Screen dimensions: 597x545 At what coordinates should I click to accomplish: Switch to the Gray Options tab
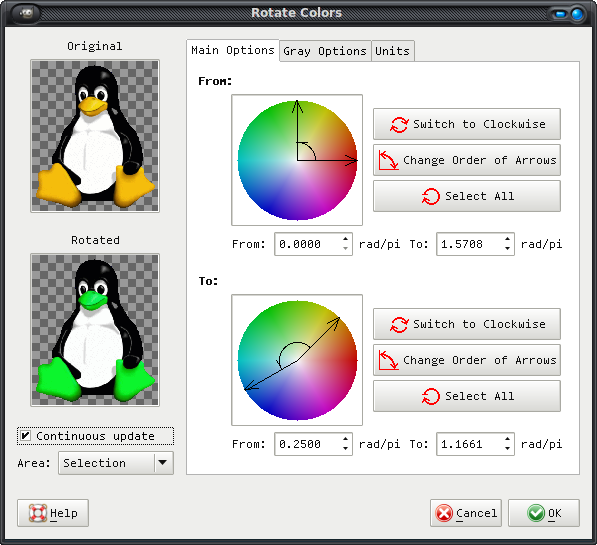tap(325, 51)
